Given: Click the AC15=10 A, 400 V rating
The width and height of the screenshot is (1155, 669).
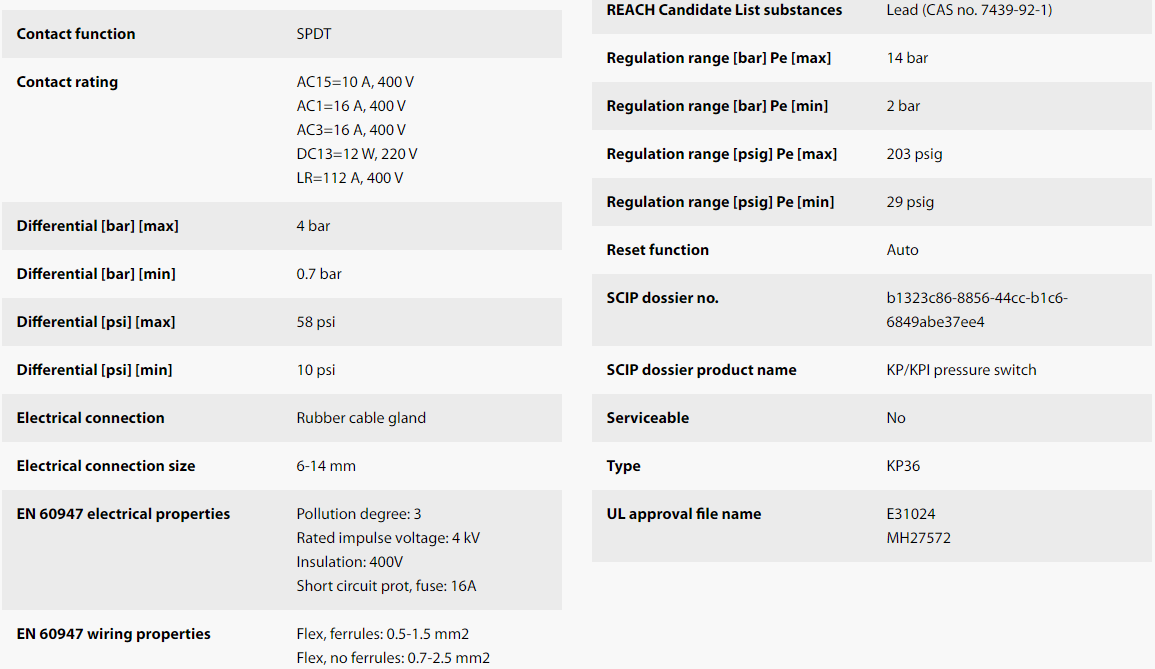Looking at the screenshot, I should point(355,82).
